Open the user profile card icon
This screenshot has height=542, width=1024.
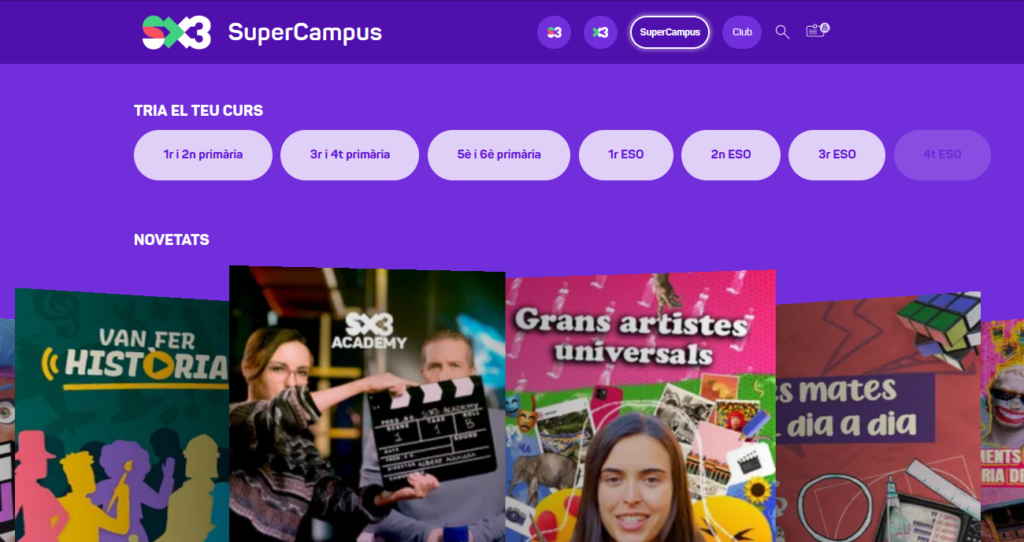[818, 30]
